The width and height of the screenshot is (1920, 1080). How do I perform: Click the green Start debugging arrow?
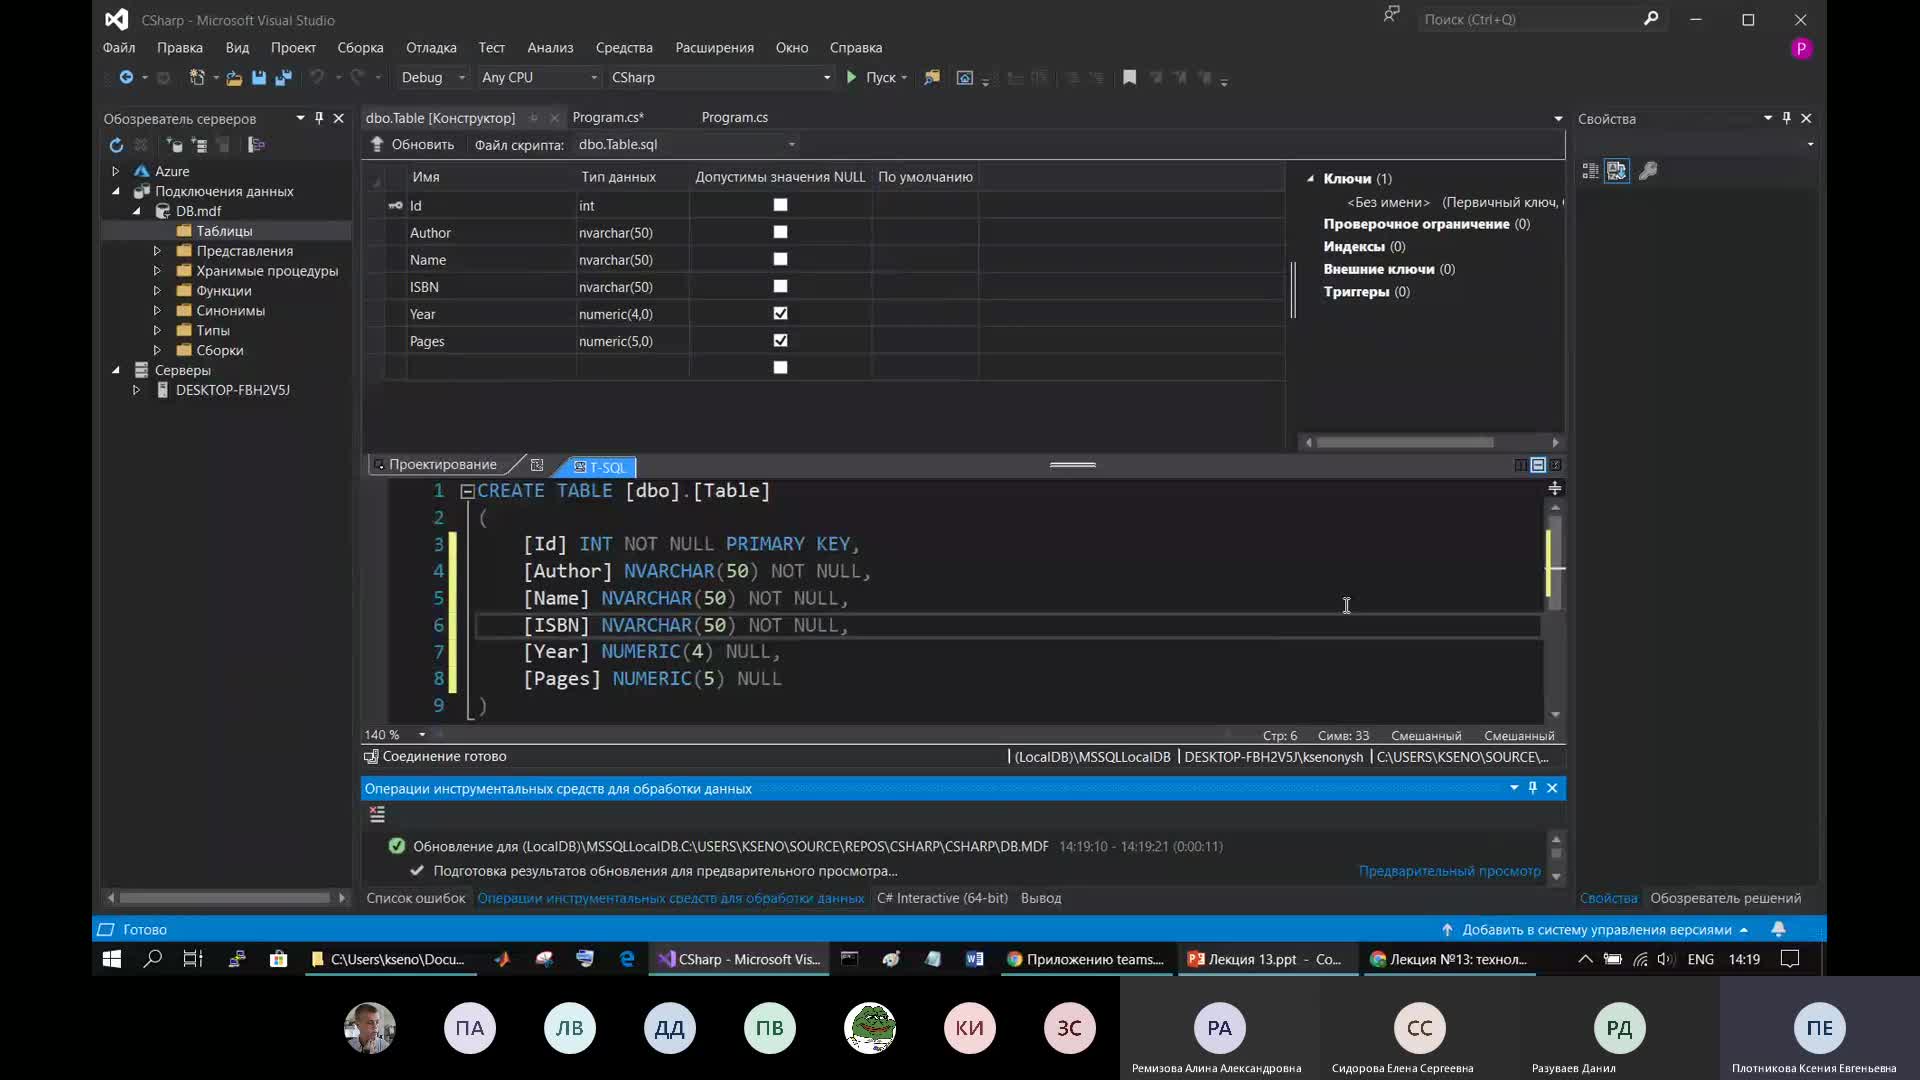point(851,77)
